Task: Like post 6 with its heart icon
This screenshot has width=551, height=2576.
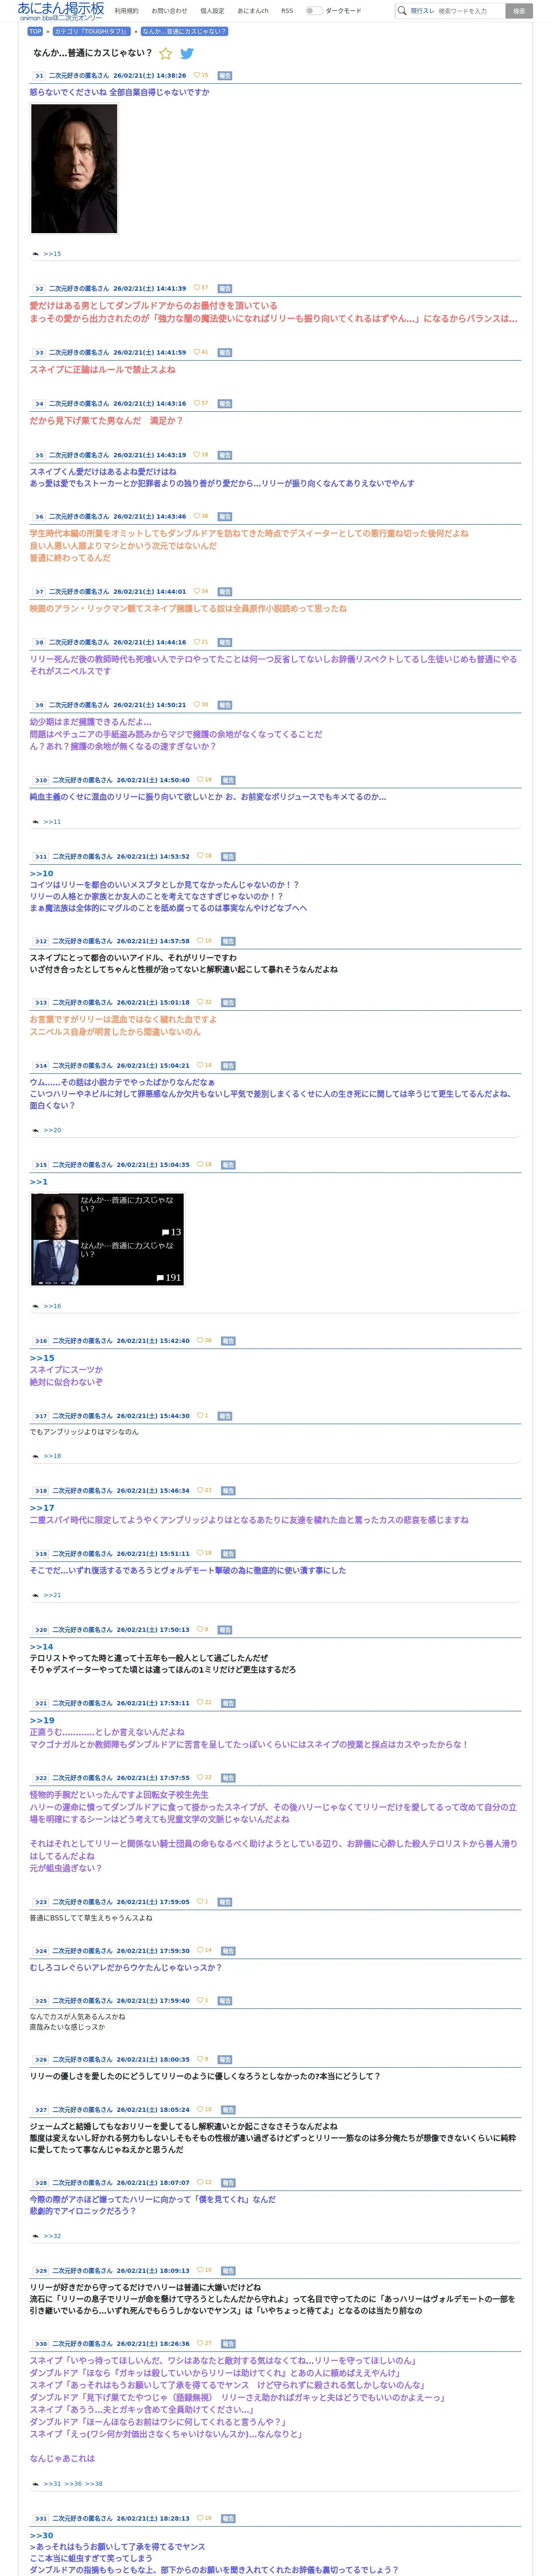Action: point(196,516)
